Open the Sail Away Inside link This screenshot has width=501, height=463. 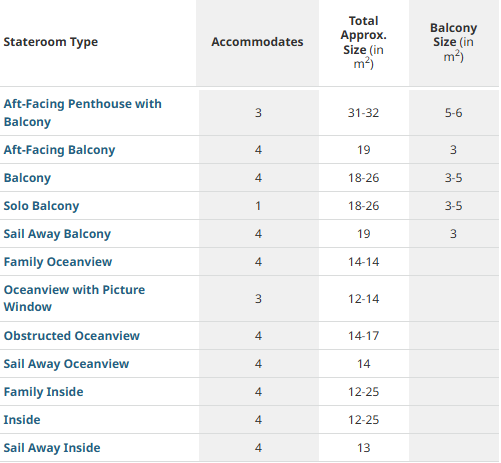[52, 448]
